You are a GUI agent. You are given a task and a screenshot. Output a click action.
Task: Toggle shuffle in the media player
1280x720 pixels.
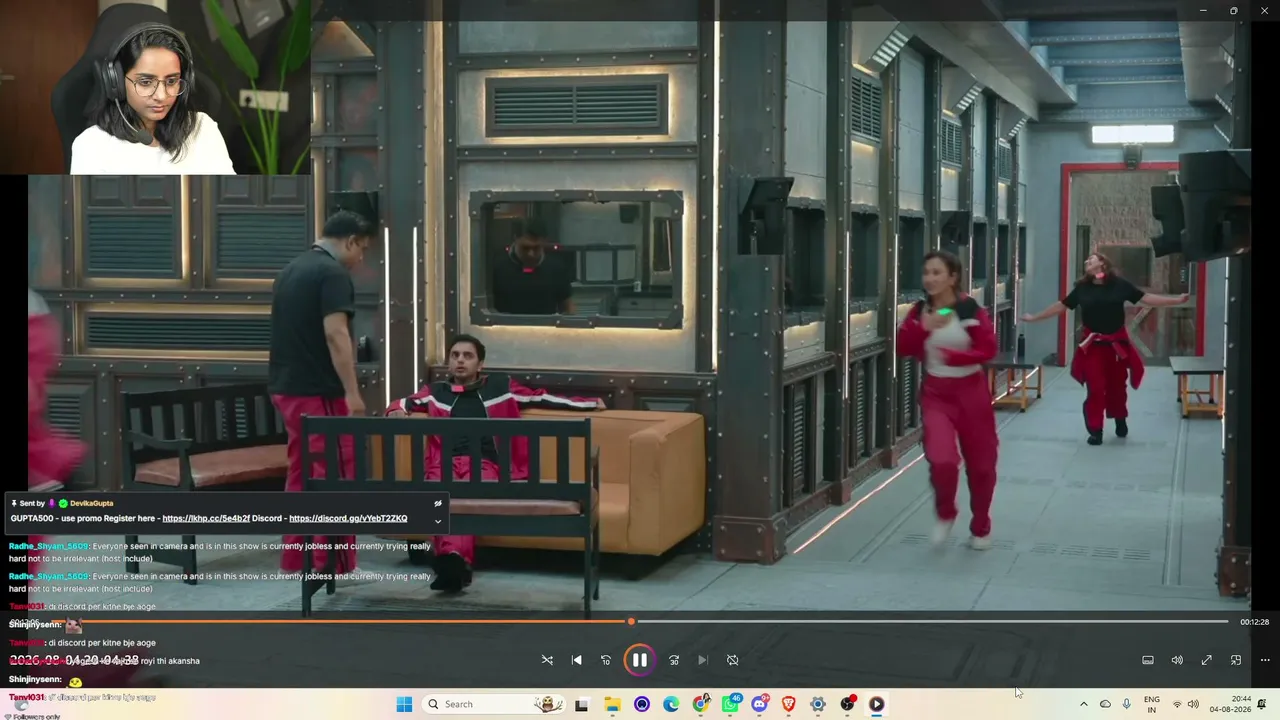click(x=547, y=660)
